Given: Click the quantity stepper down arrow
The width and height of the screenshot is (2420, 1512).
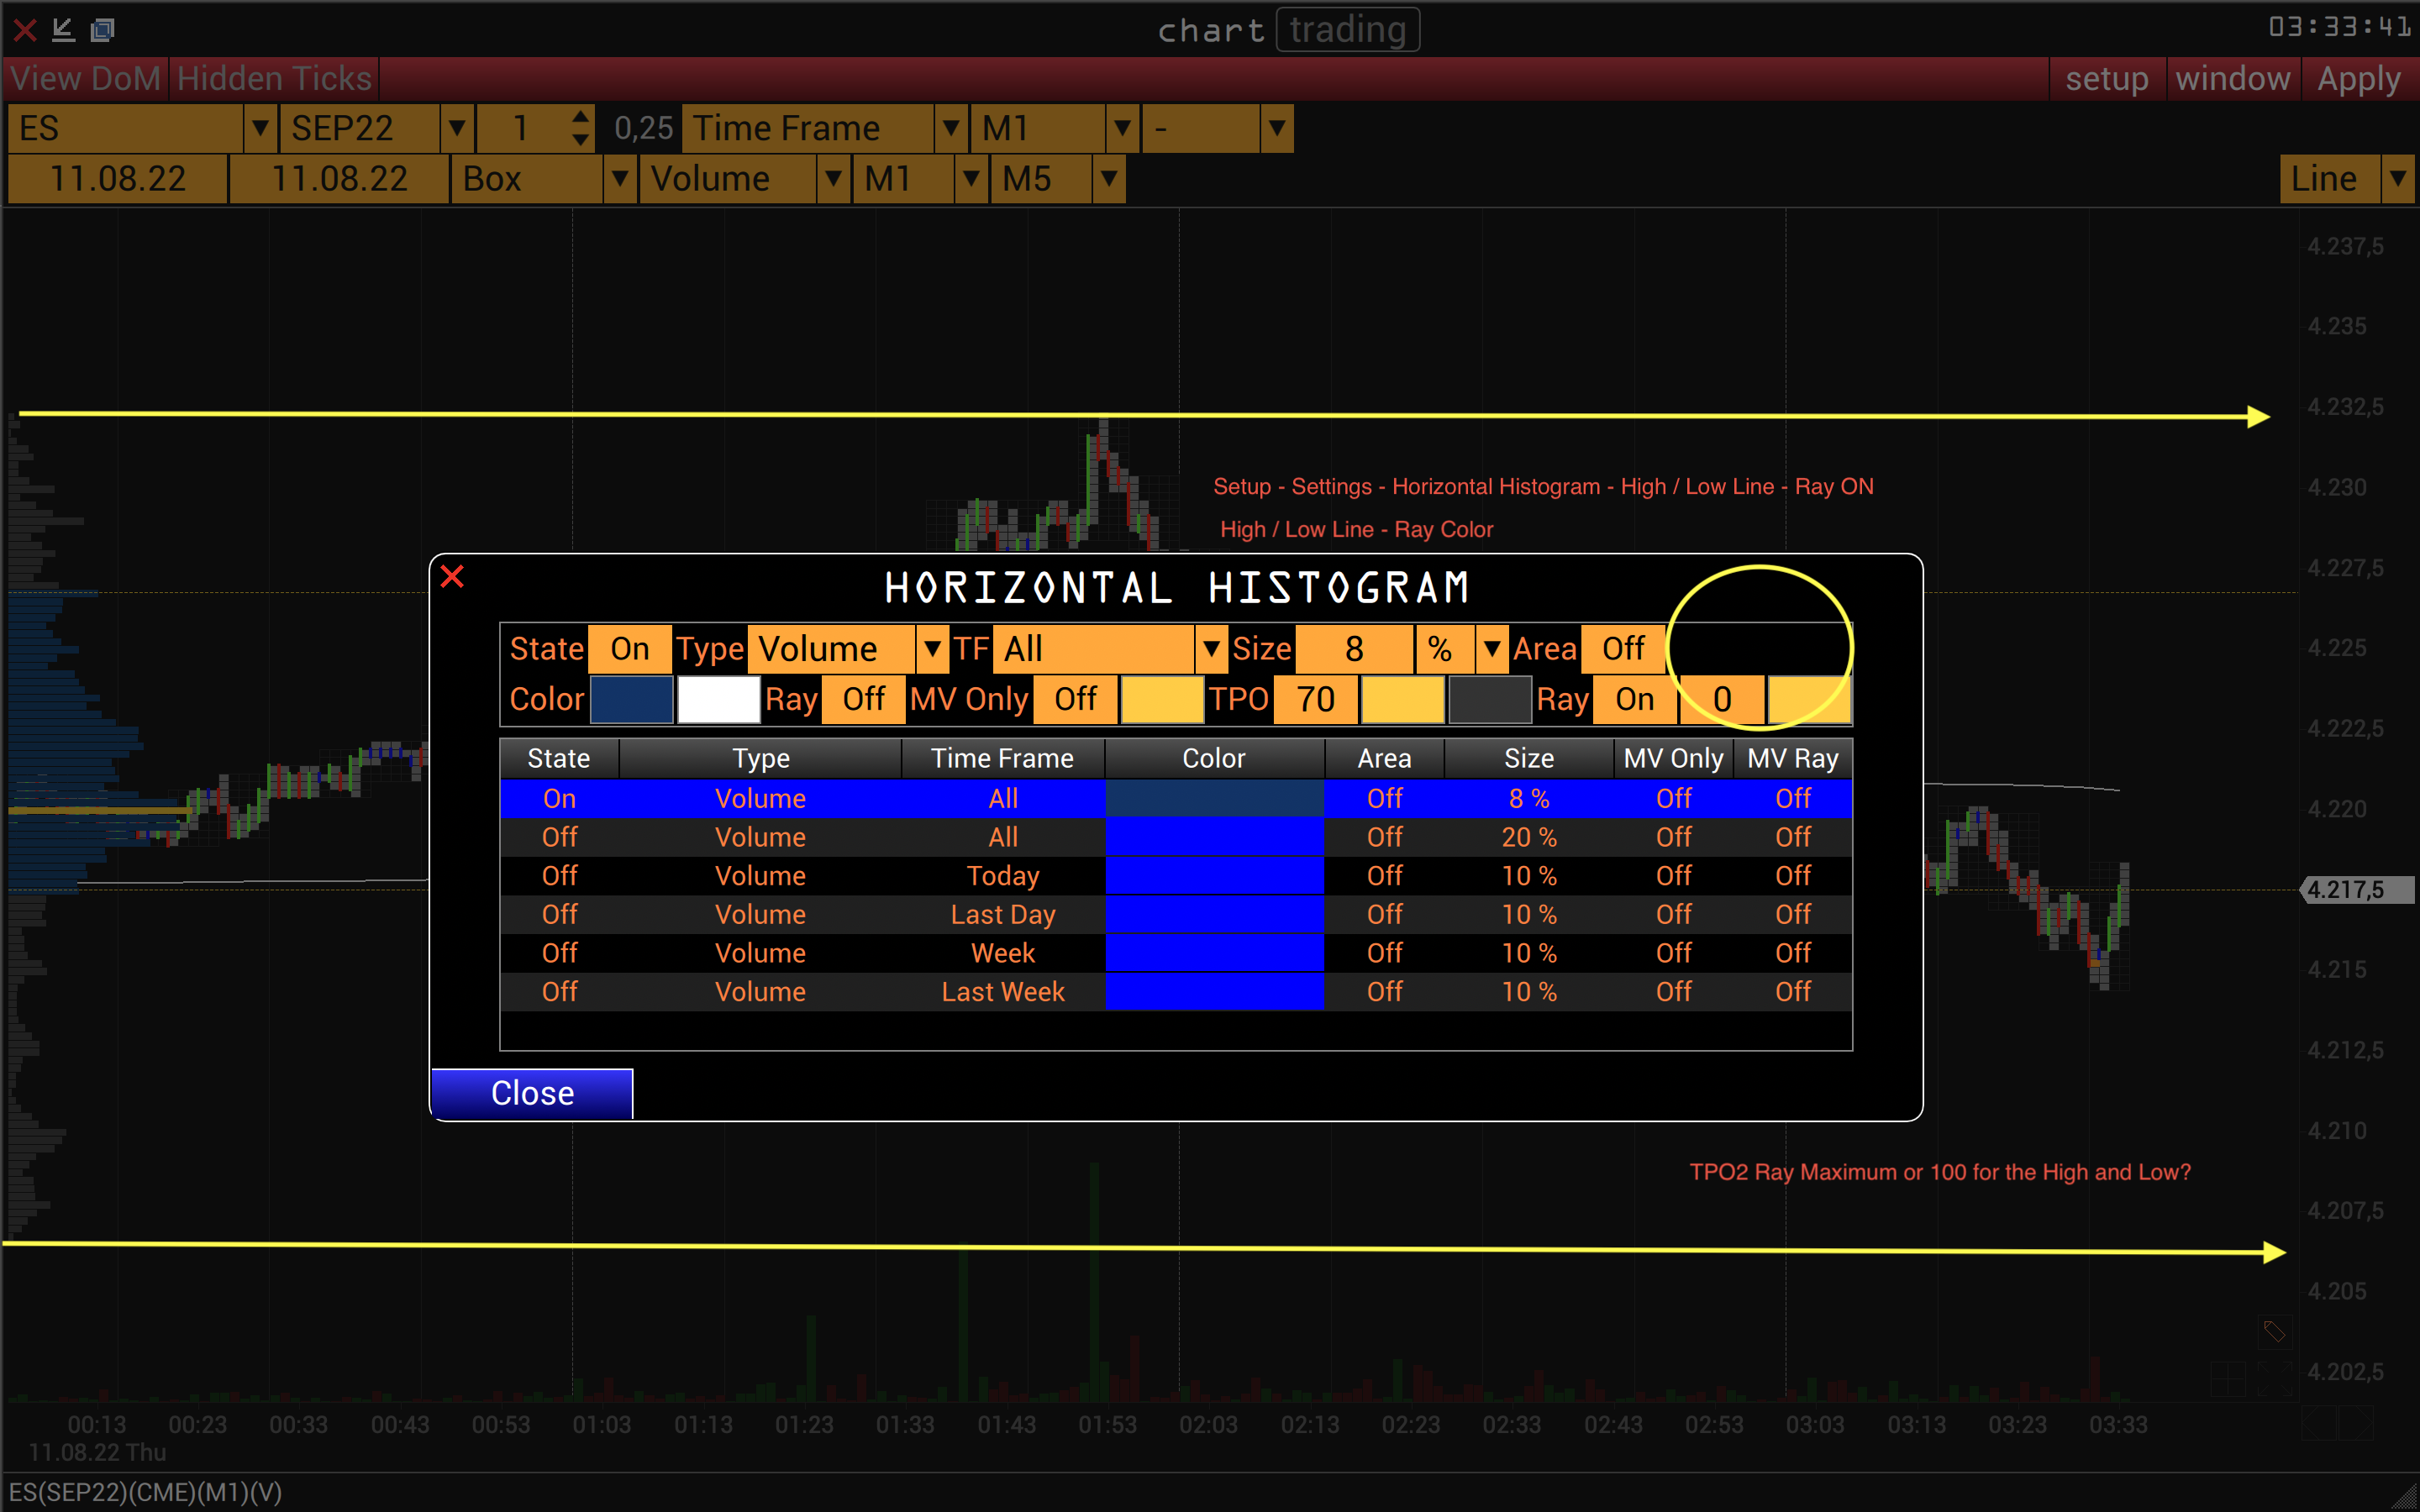Looking at the screenshot, I should [x=581, y=140].
